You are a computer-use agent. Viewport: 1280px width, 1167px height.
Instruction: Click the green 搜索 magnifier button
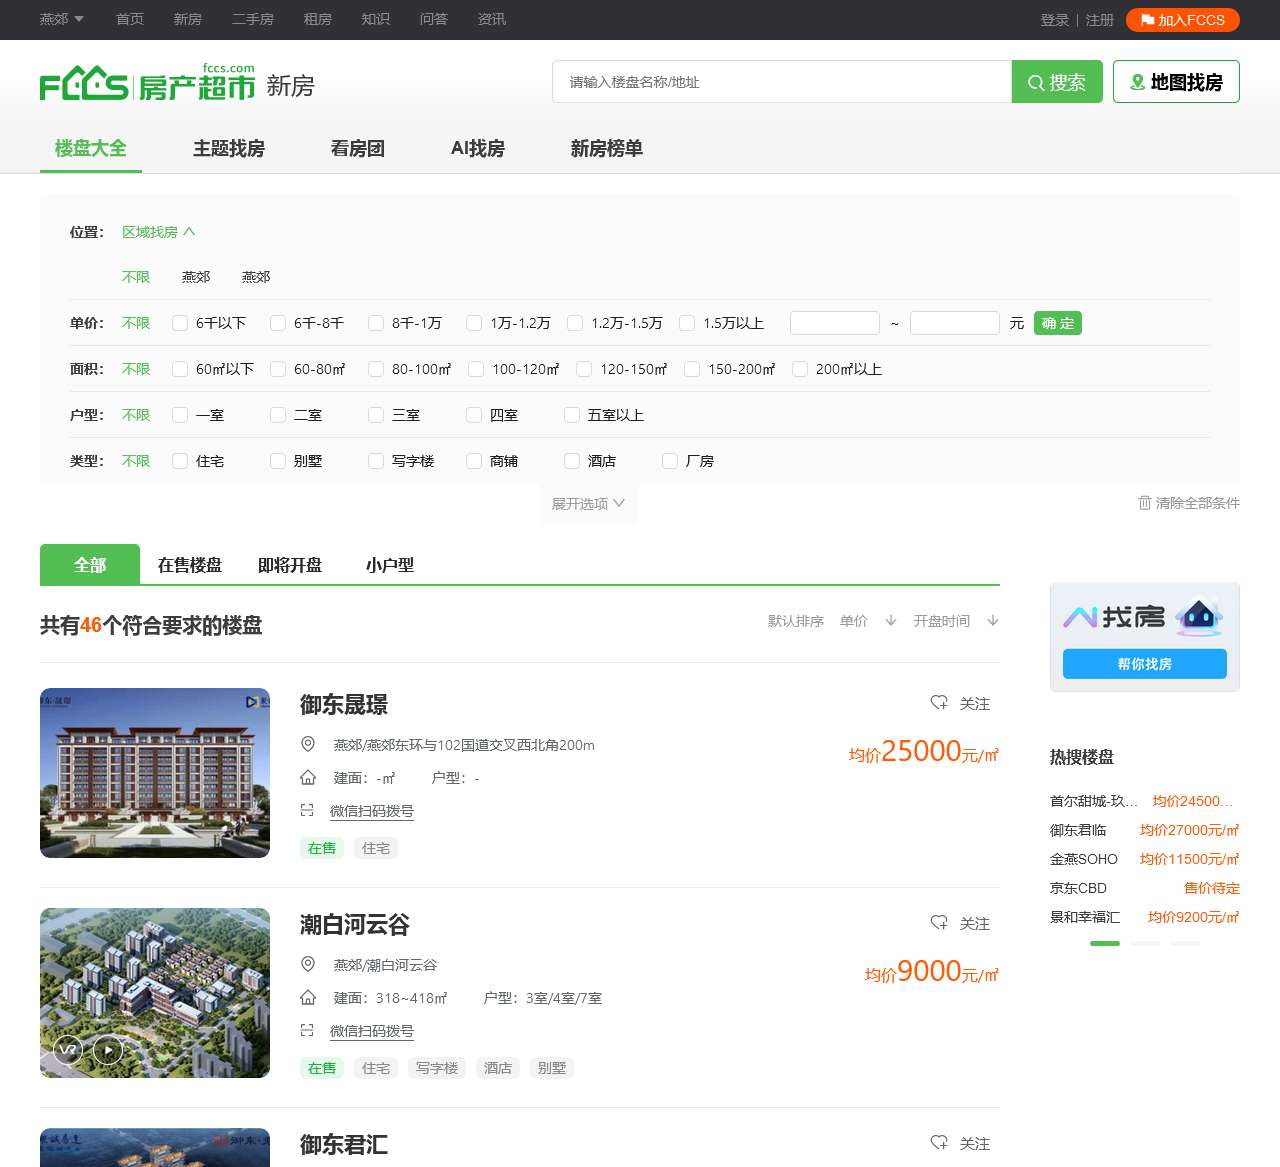(1056, 82)
